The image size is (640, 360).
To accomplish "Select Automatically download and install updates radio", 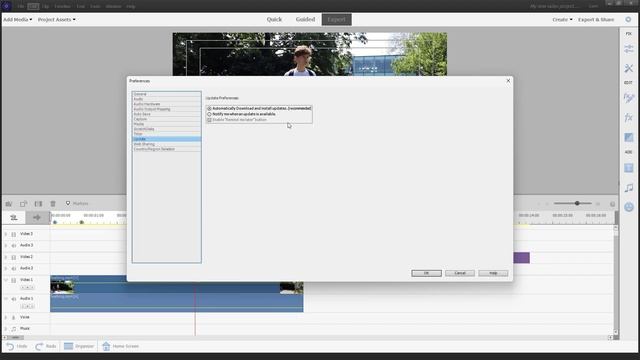I will click(209, 109).
